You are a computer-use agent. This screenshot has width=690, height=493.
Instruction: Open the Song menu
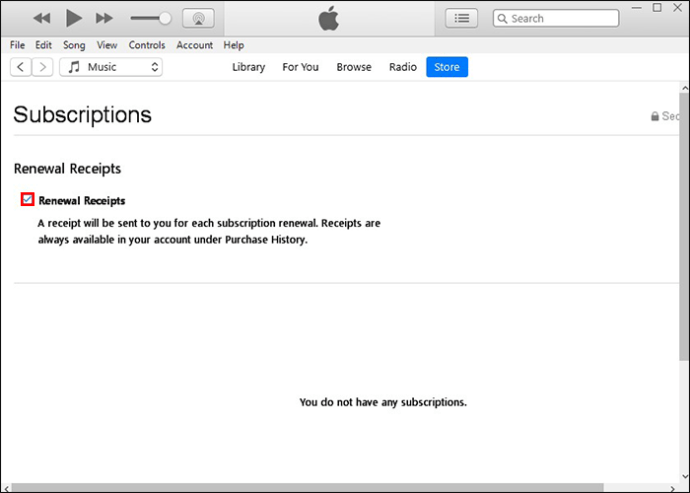tap(74, 45)
